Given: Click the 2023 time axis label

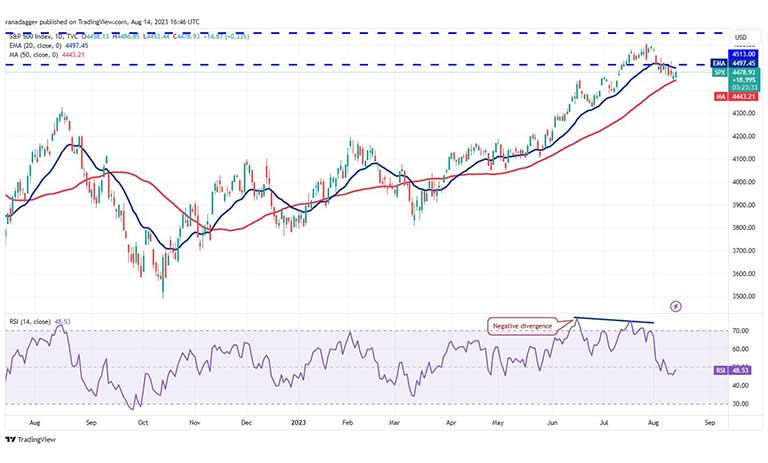Looking at the screenshot, I should [x=298, y=422].
